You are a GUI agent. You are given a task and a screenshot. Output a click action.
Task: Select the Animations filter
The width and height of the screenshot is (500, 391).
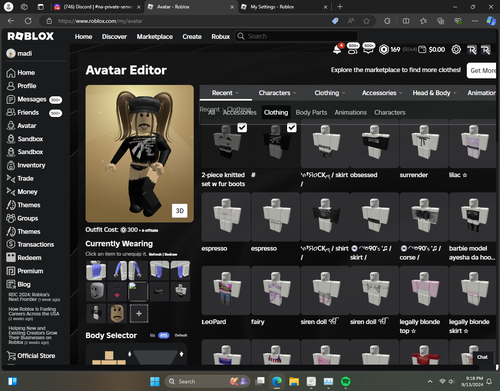coord(350,112)
